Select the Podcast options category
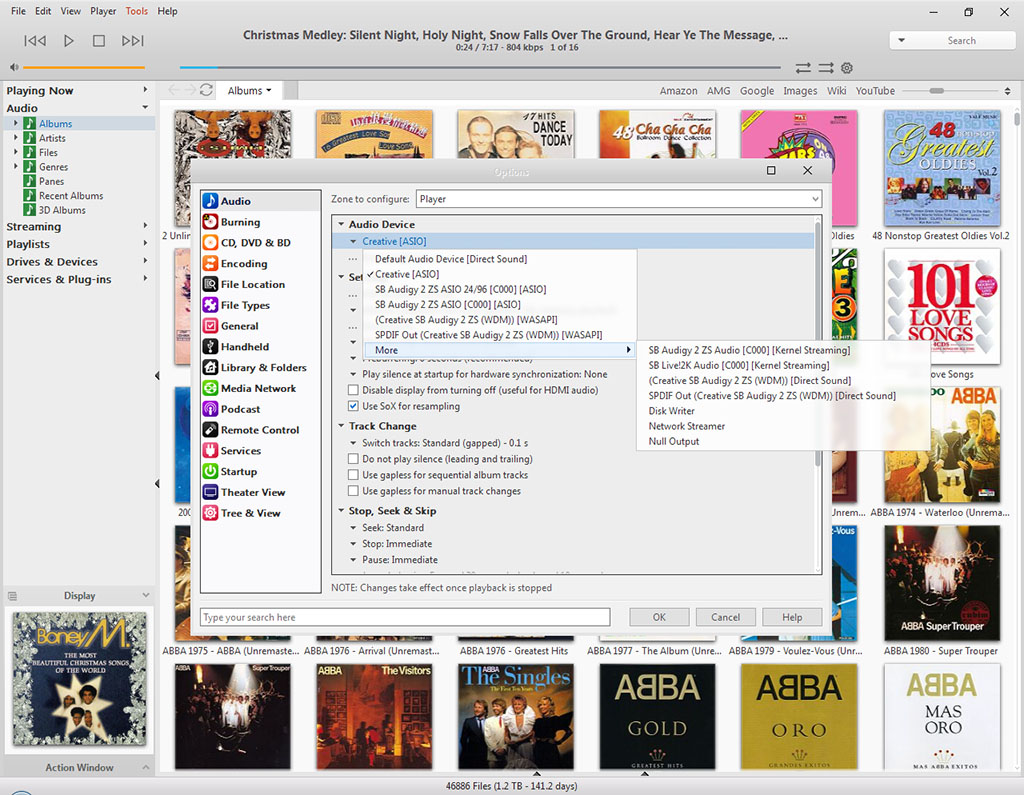The height and width of the screenshot is (795, 1024). point(260,410)
